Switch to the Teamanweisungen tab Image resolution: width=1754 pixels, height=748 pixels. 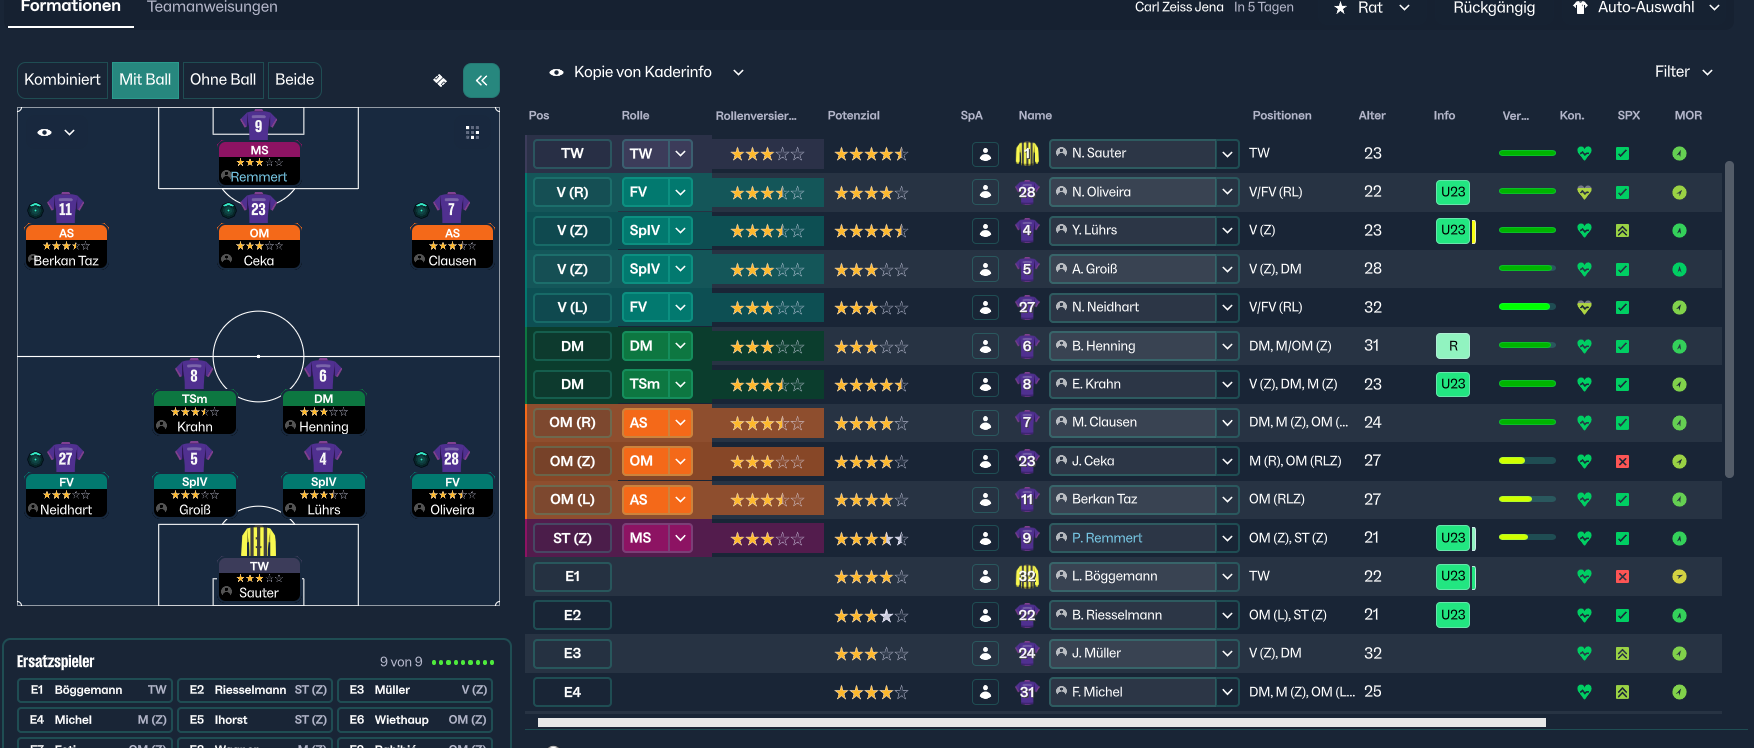[x=212, y=8]
